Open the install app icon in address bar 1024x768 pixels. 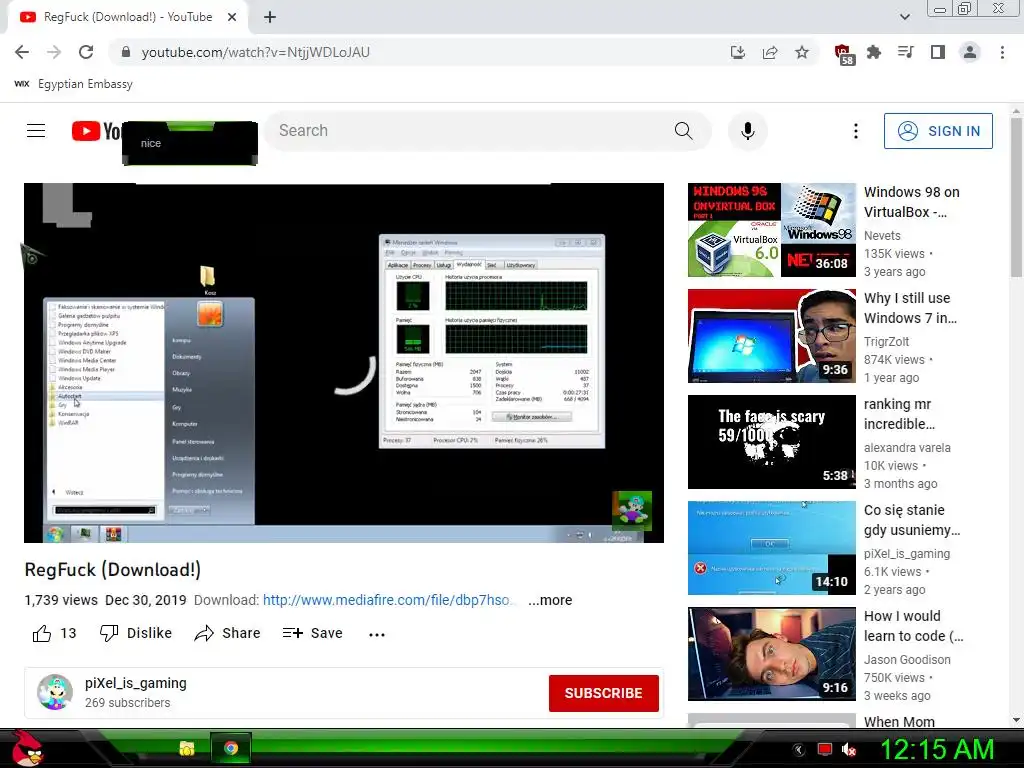[x=737, y=52]
